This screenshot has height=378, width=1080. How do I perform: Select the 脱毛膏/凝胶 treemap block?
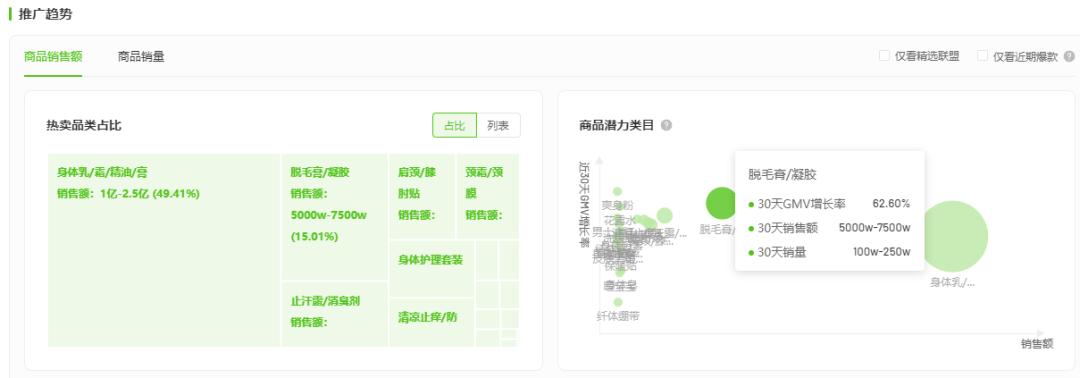(335, 217)
